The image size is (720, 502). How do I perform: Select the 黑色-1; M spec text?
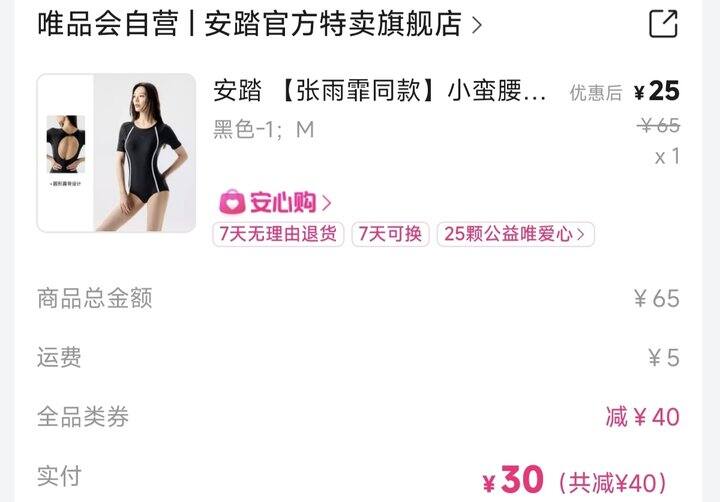[264, 129]
